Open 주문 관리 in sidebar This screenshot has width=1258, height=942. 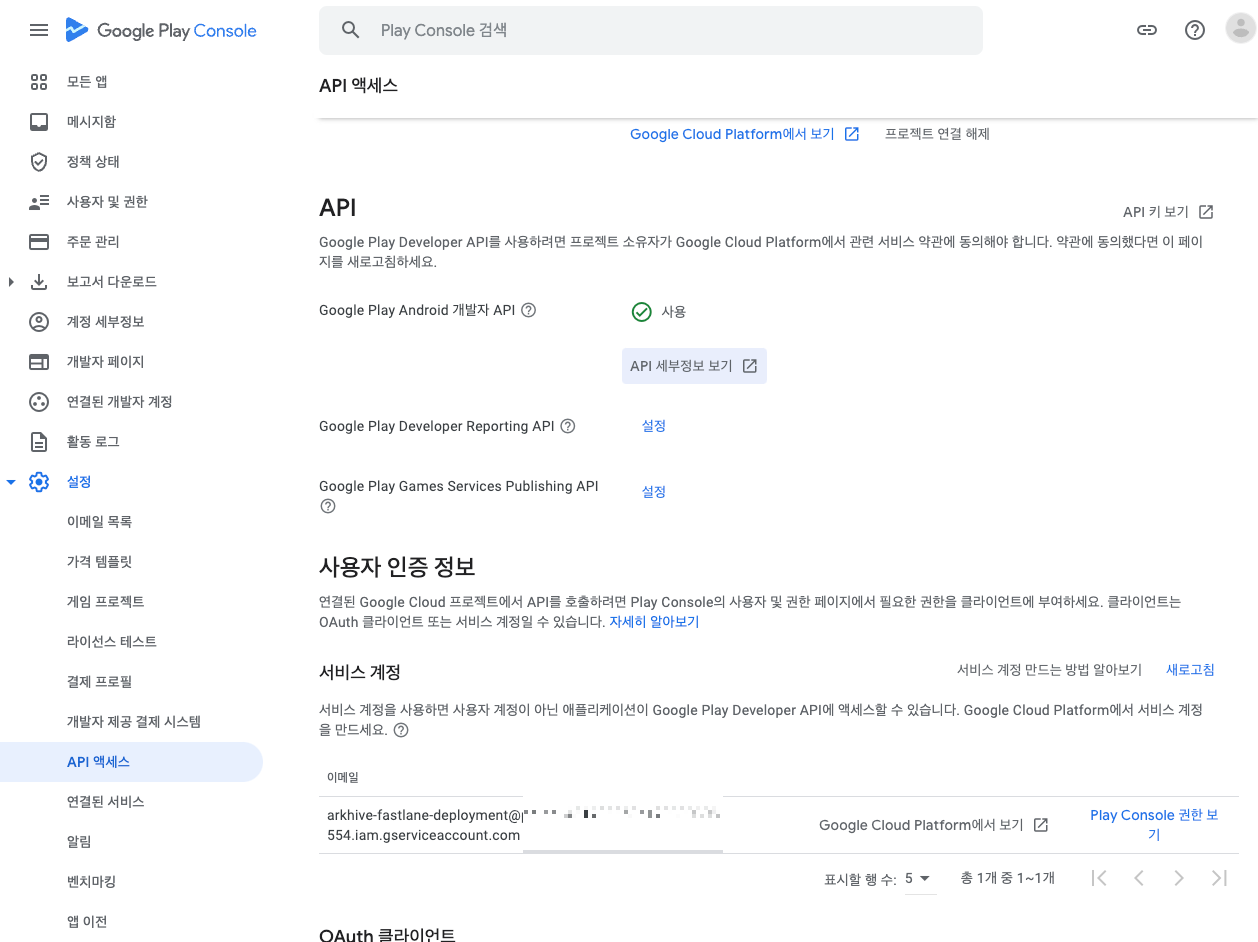93,242
